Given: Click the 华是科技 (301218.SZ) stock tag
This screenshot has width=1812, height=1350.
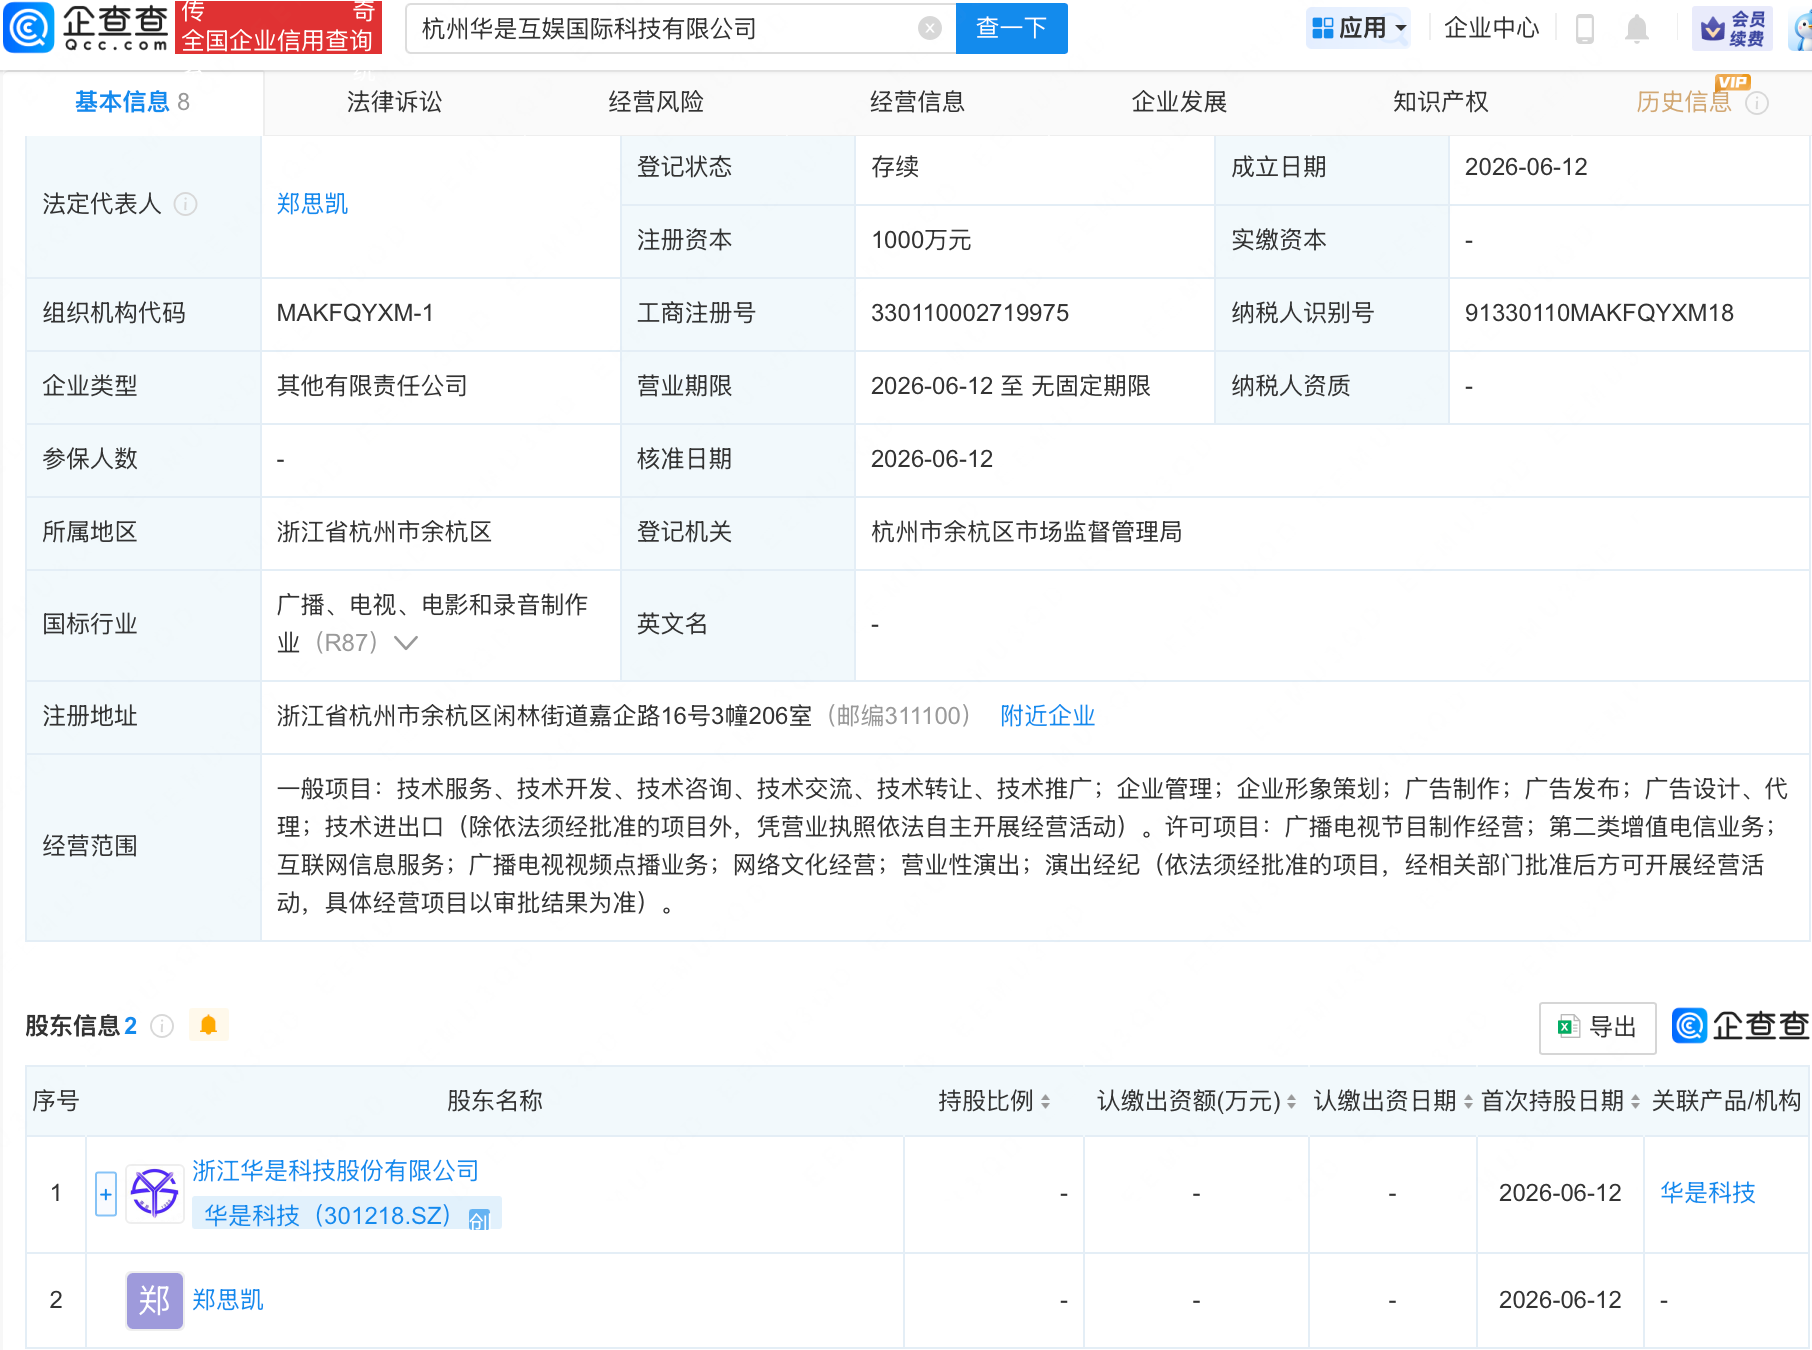Looking at the screenshot, I should (x=346, y=1215).
